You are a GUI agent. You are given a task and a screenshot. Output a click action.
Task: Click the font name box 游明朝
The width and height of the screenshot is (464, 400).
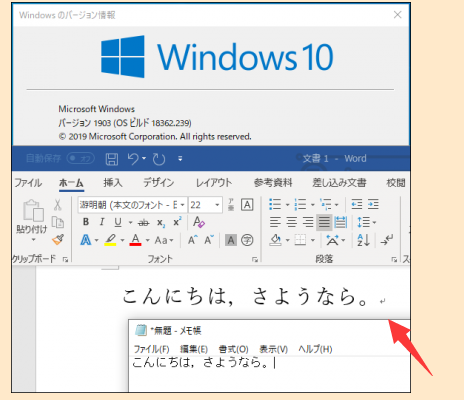coord(128,205)
